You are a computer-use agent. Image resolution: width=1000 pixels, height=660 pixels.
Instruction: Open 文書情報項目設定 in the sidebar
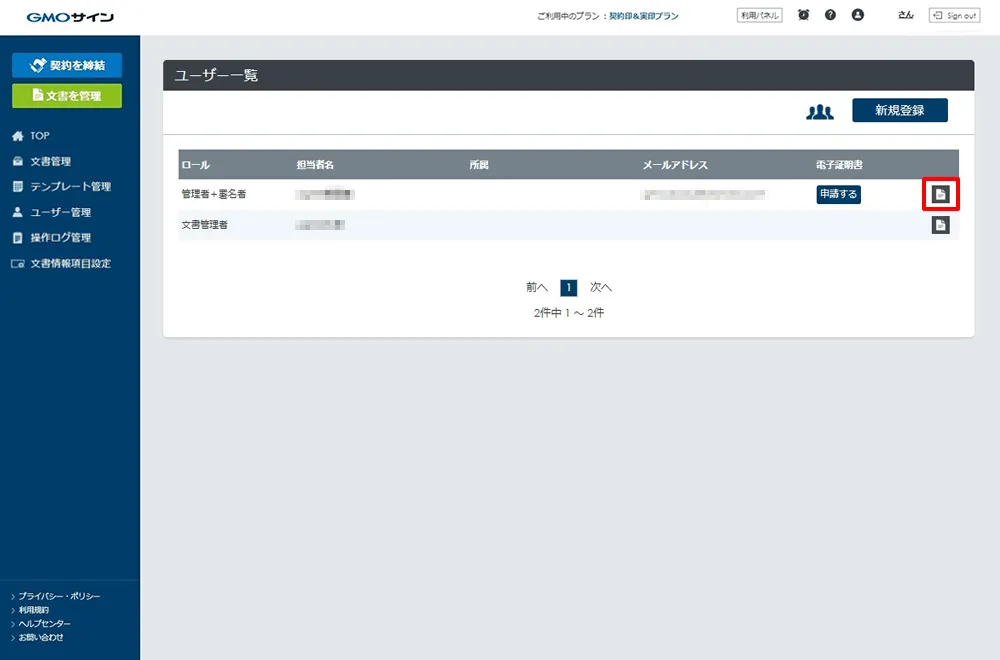tap(70, 264)
